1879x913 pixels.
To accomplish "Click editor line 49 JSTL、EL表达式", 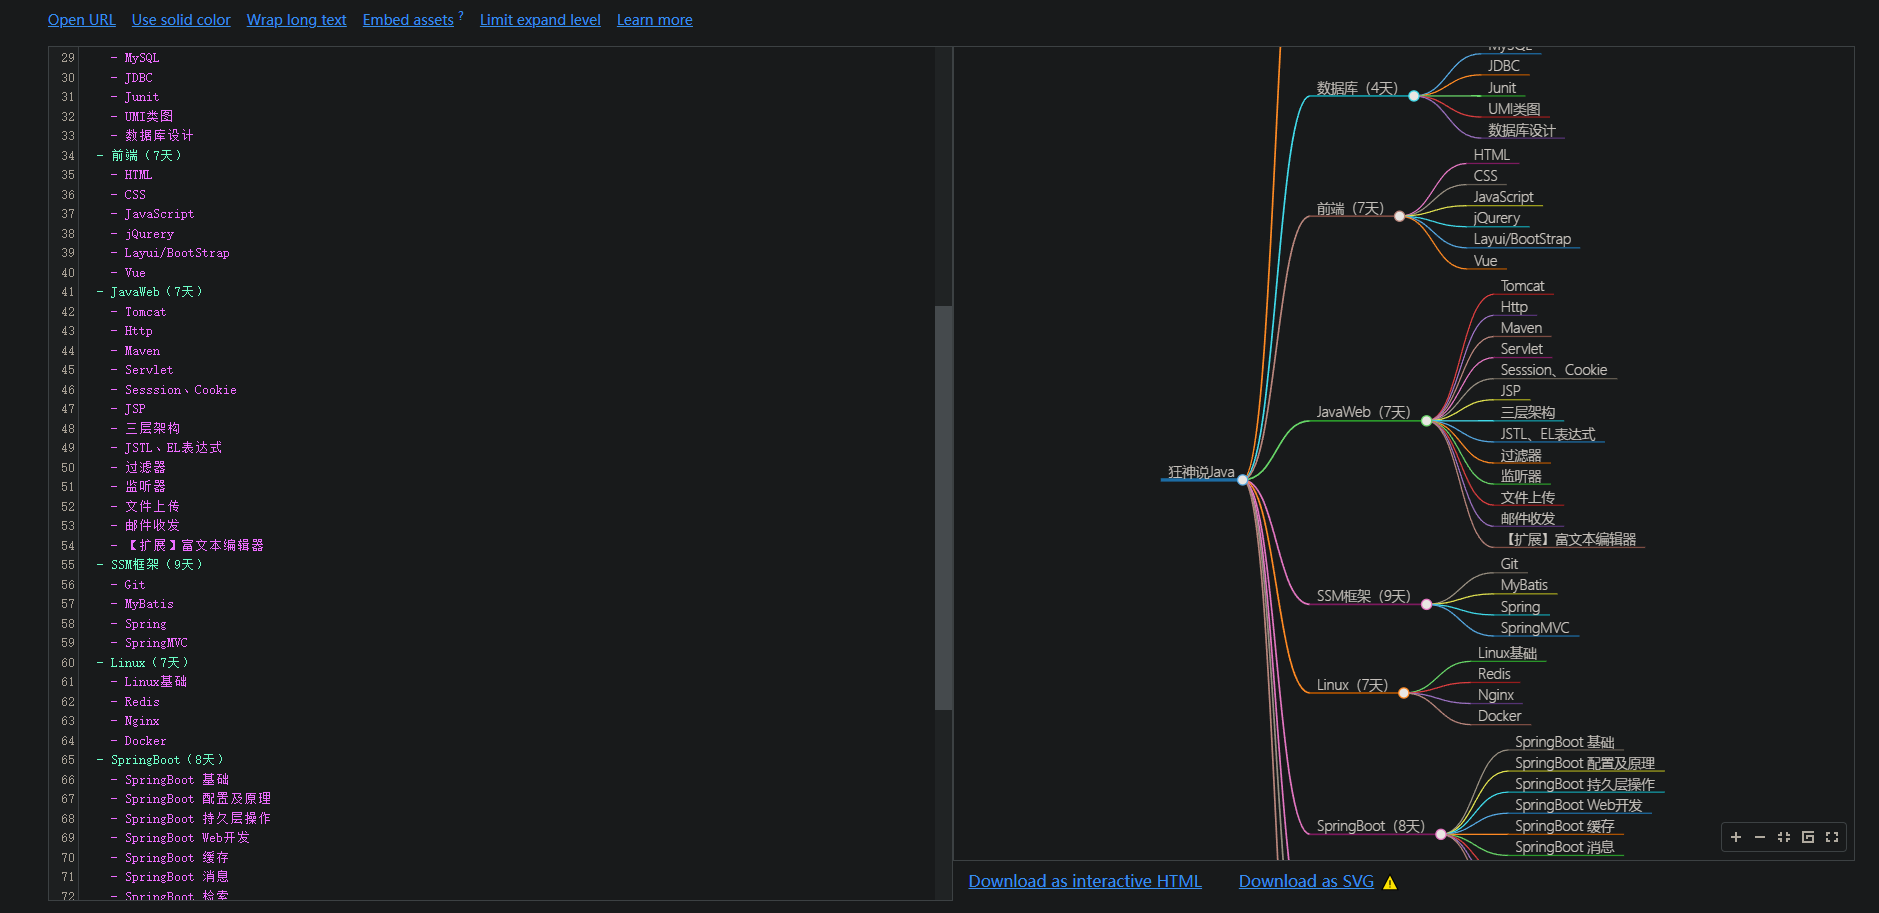I will click(173, 448).
